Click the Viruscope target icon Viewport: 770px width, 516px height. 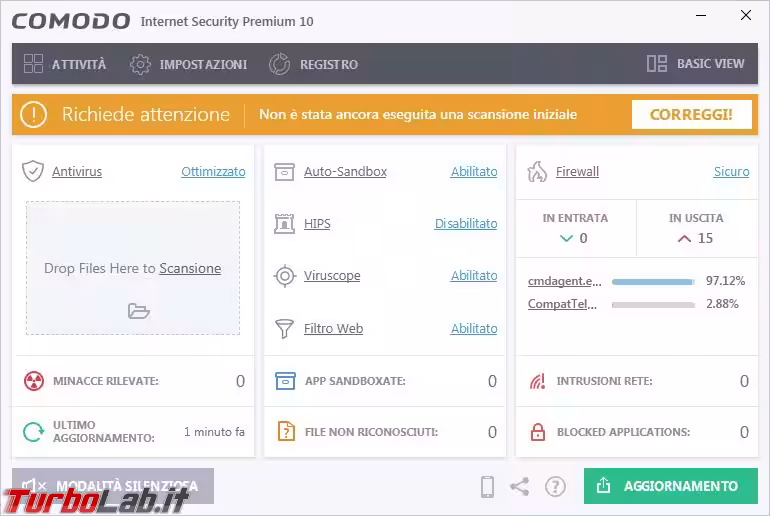tap(285, 276)
